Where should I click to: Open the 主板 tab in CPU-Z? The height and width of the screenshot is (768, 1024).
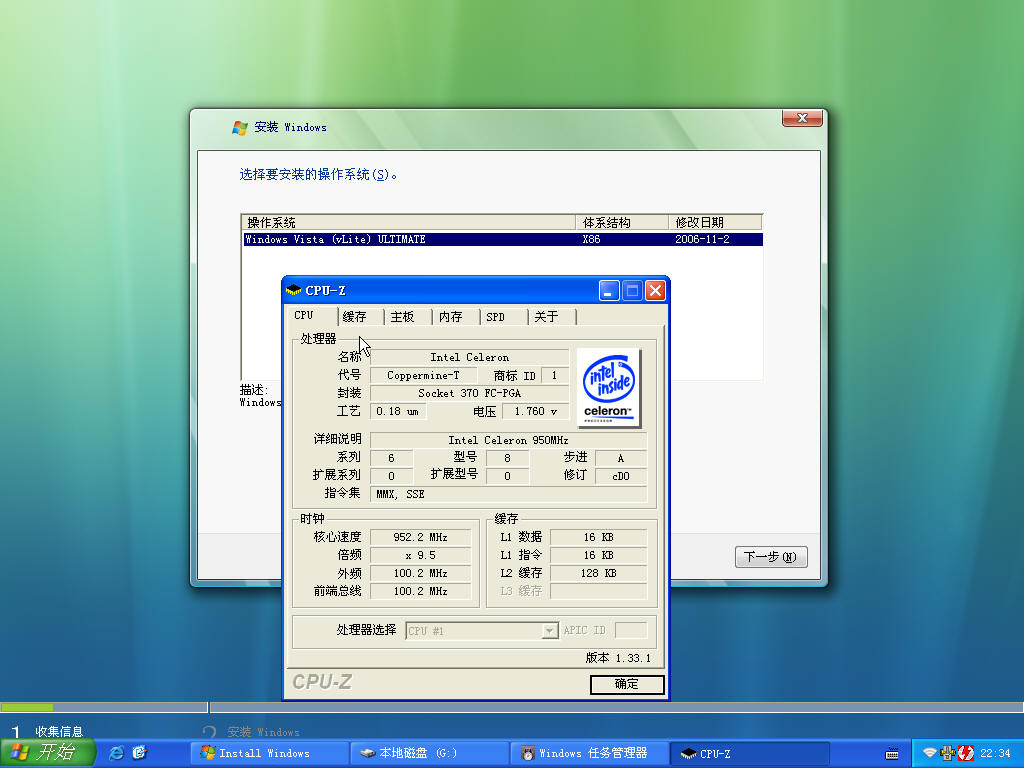coord(408,317)
